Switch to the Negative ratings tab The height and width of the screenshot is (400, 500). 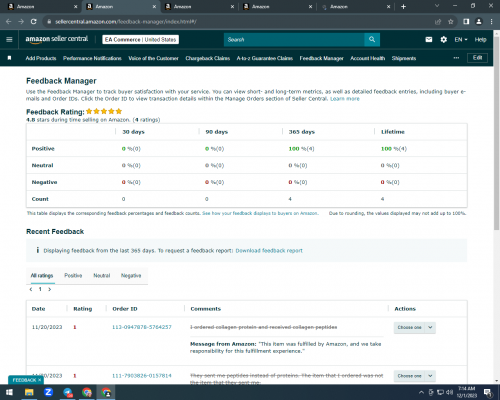tap(131, 275)
